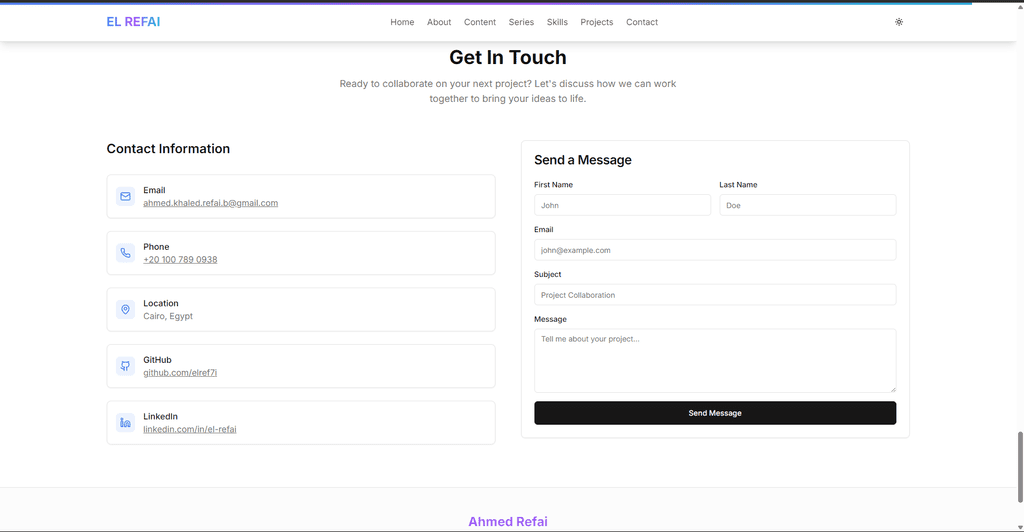Open the github.com/elref7i link

180,373
